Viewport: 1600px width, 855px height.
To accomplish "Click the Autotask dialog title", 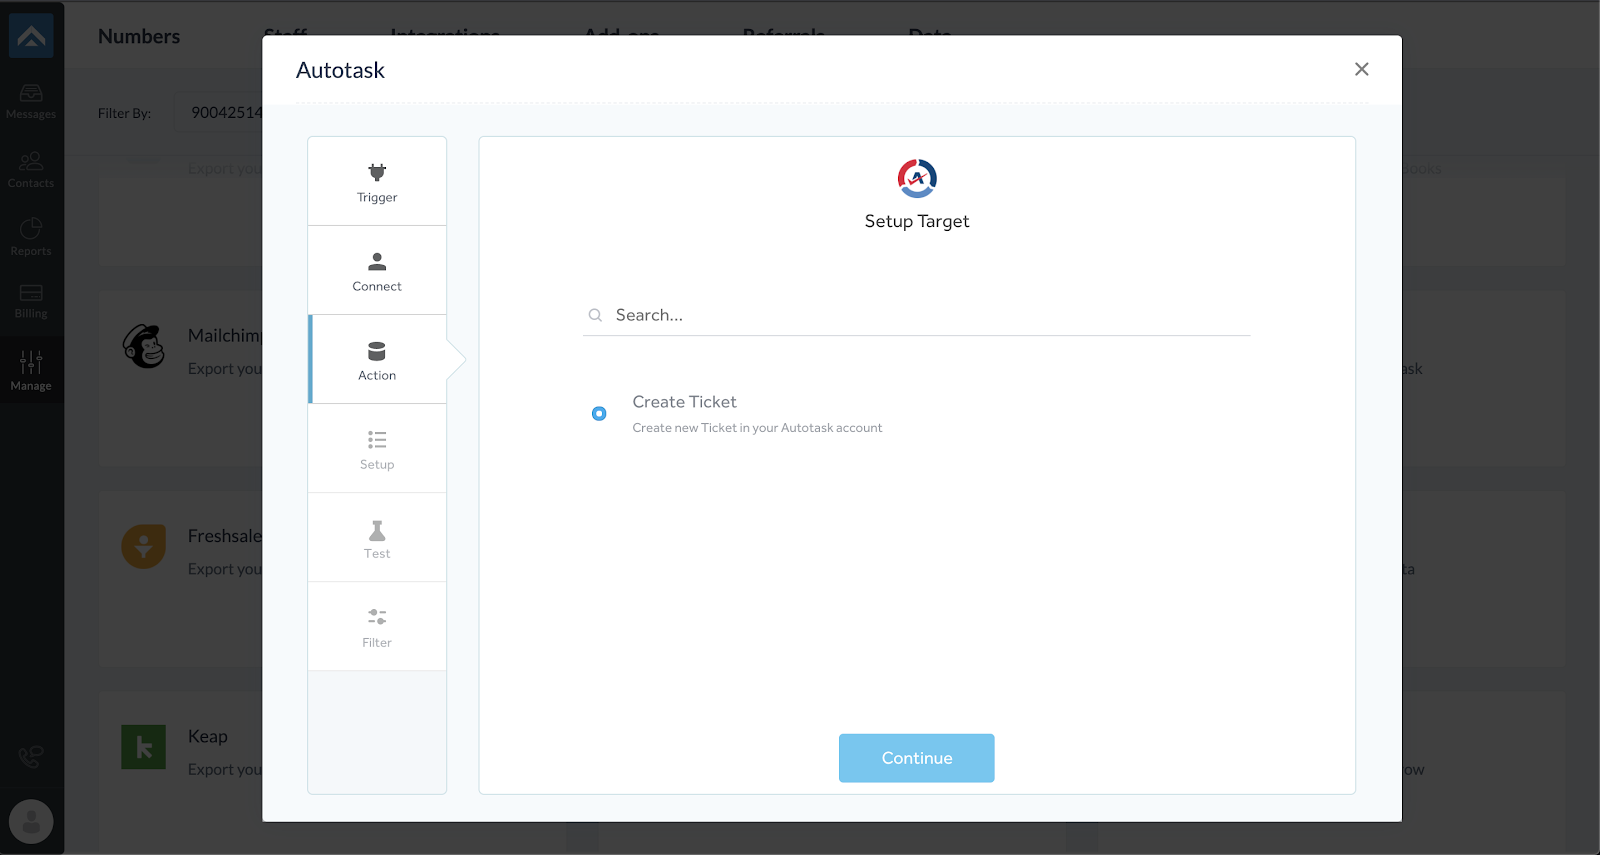I will (340, 70).
